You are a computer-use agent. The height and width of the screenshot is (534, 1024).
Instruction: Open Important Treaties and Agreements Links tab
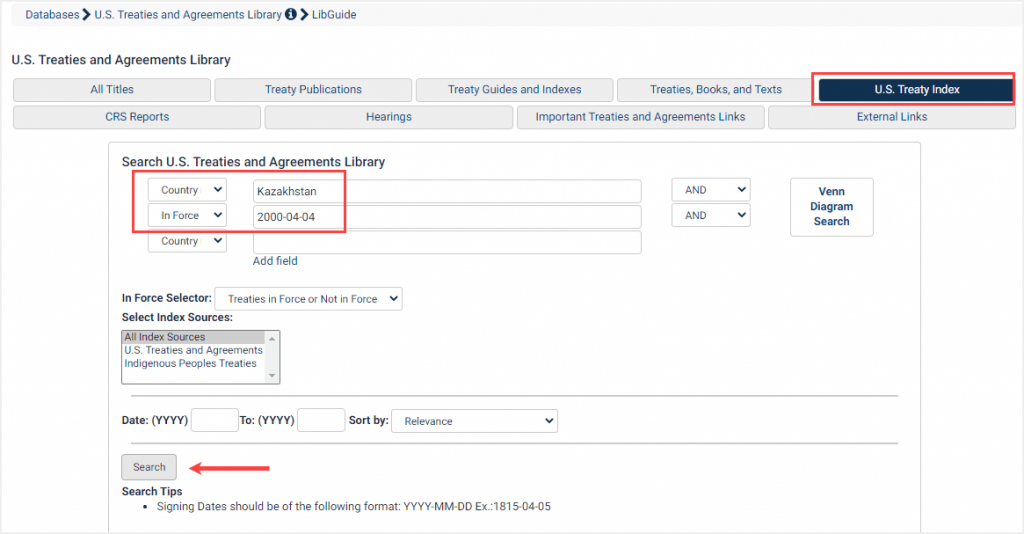[x=640, y=117]
